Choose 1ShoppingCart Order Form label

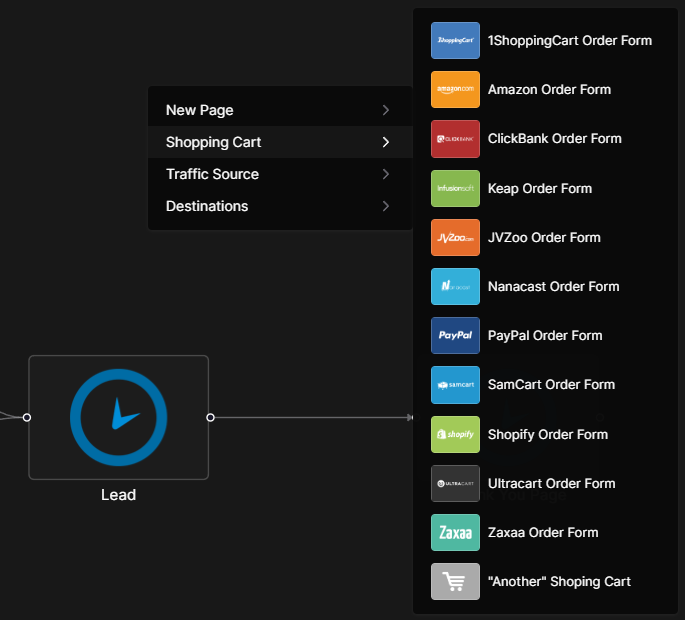pyautogui.click(x=570, y=41)
